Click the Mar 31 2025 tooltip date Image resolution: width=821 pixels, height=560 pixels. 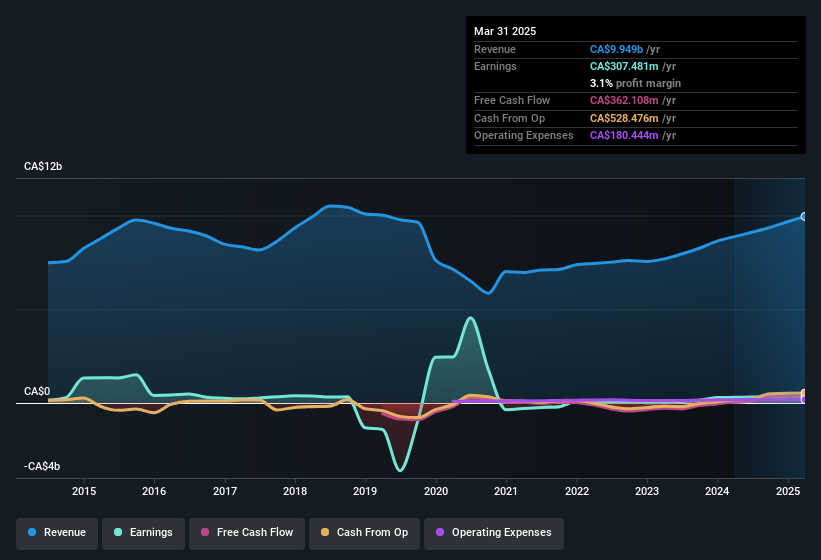point(505,31)
